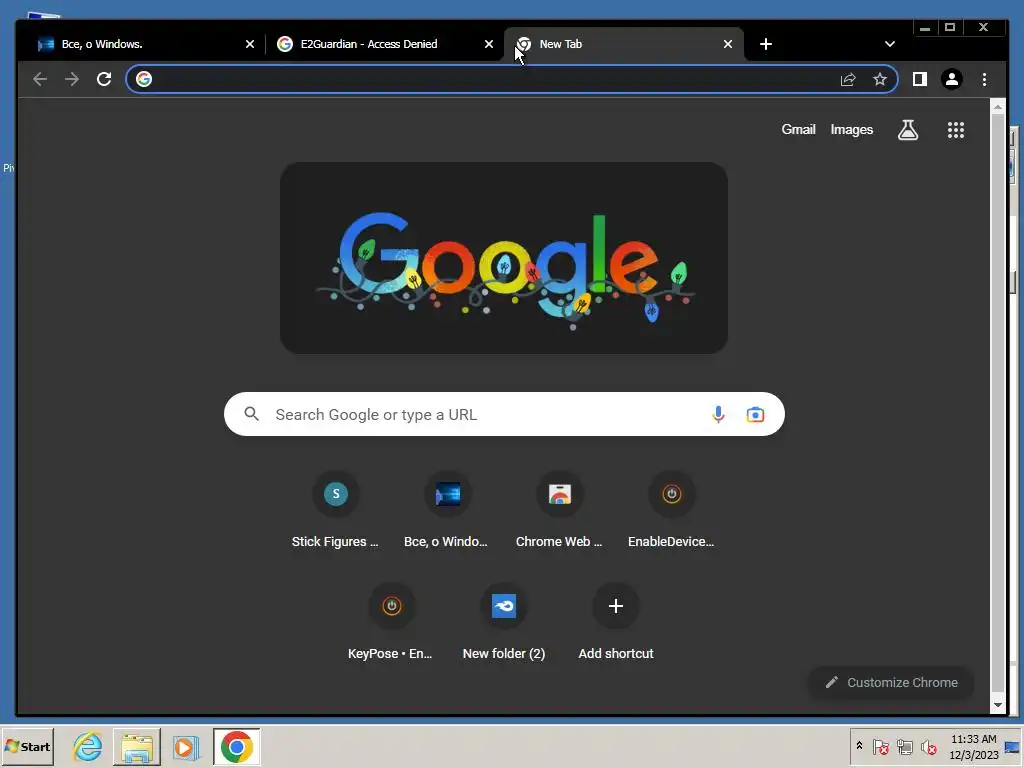Select the New Tab tab

click(x=624, y=44)
